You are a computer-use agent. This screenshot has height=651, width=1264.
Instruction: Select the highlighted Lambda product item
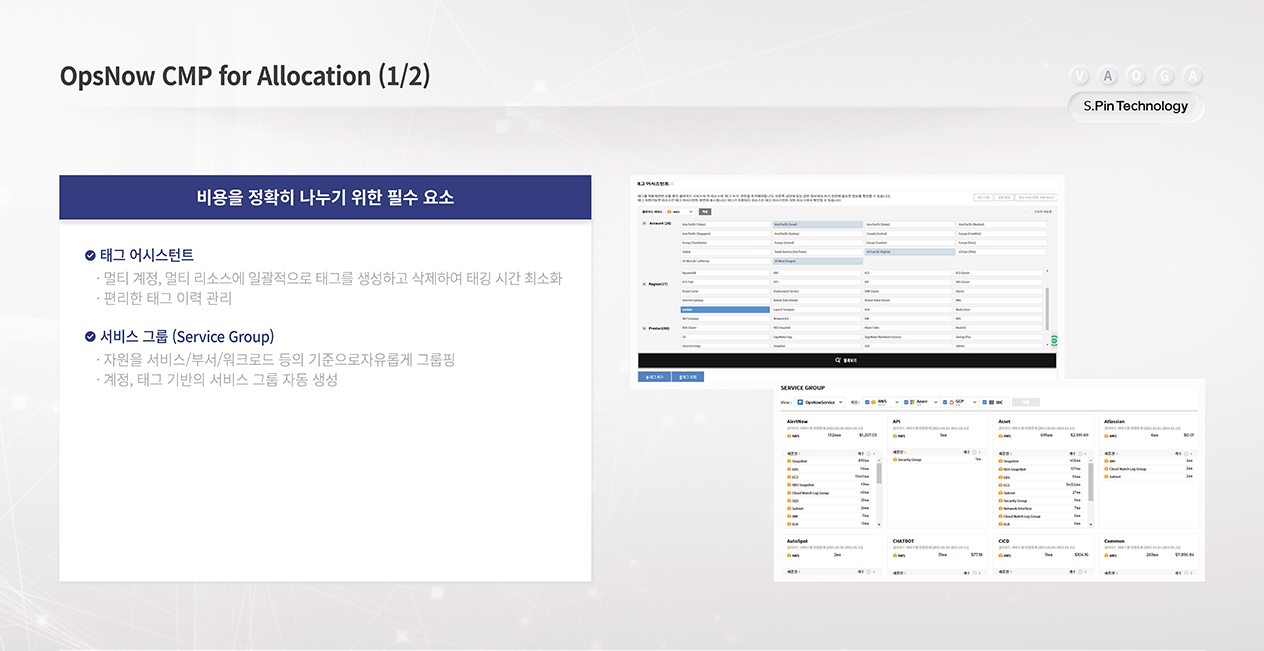(724, 310)
